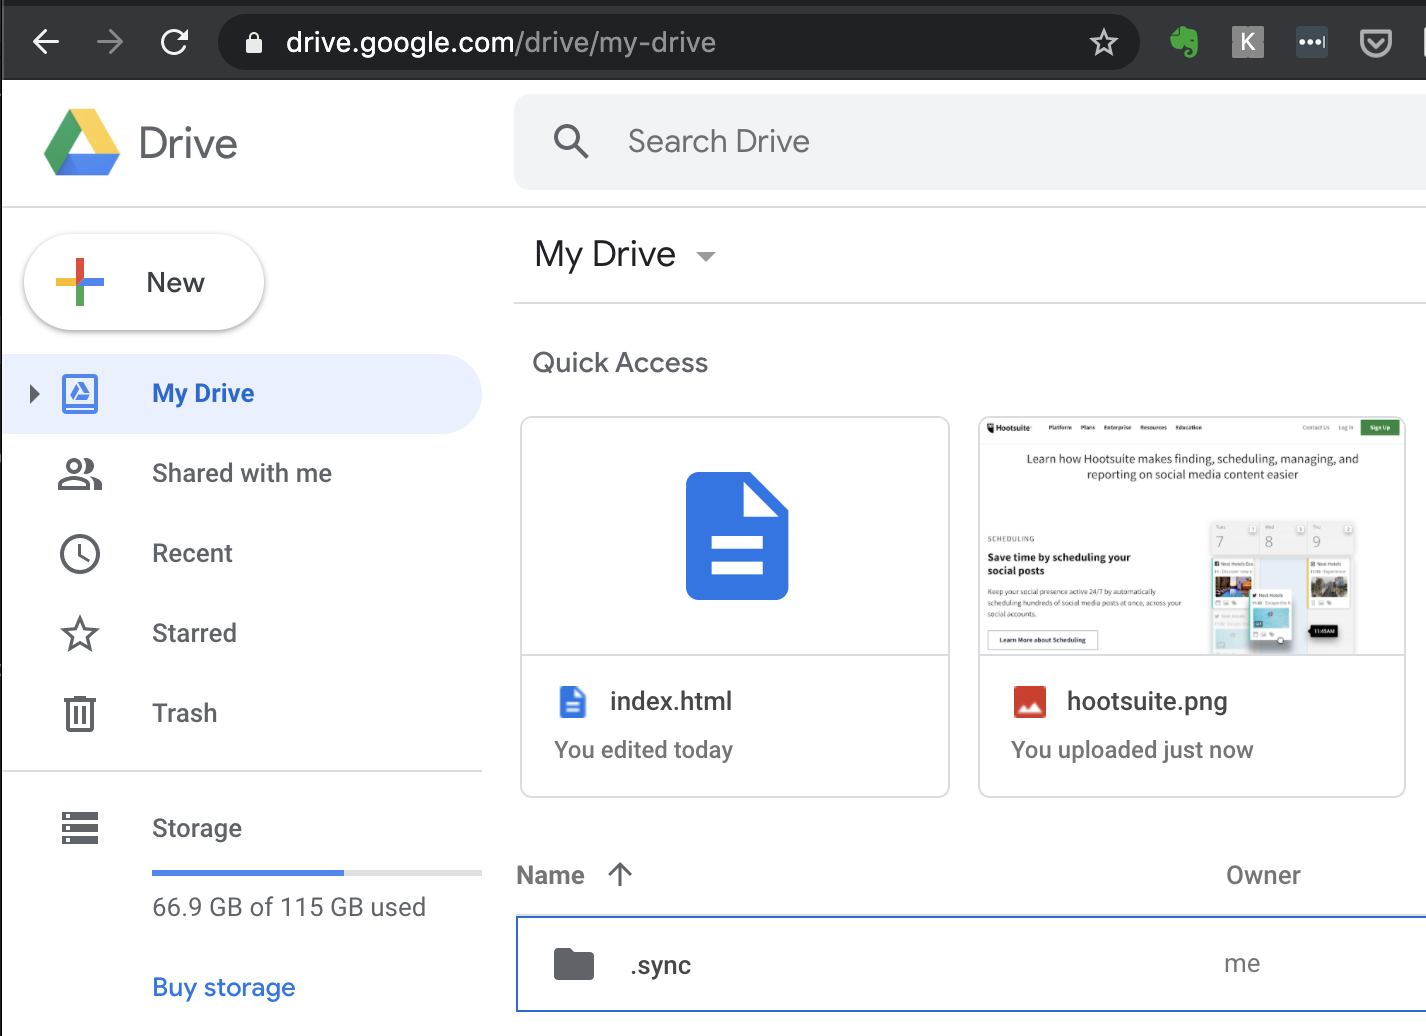Click the password dots extension icon
This screenshot has width=1426, height=1036.
pyautogui.click(x=1311, y=42)
